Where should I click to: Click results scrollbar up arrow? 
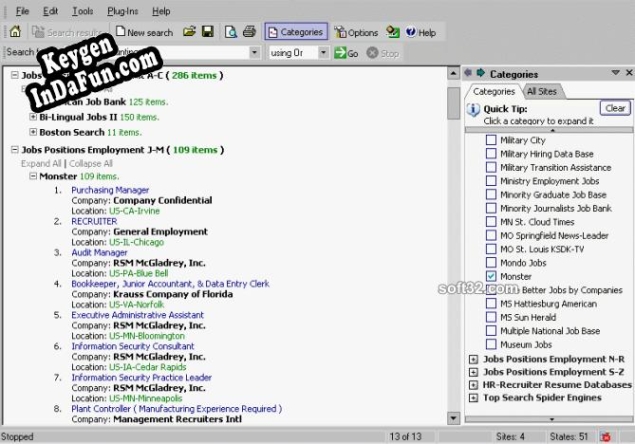(454, 73)
